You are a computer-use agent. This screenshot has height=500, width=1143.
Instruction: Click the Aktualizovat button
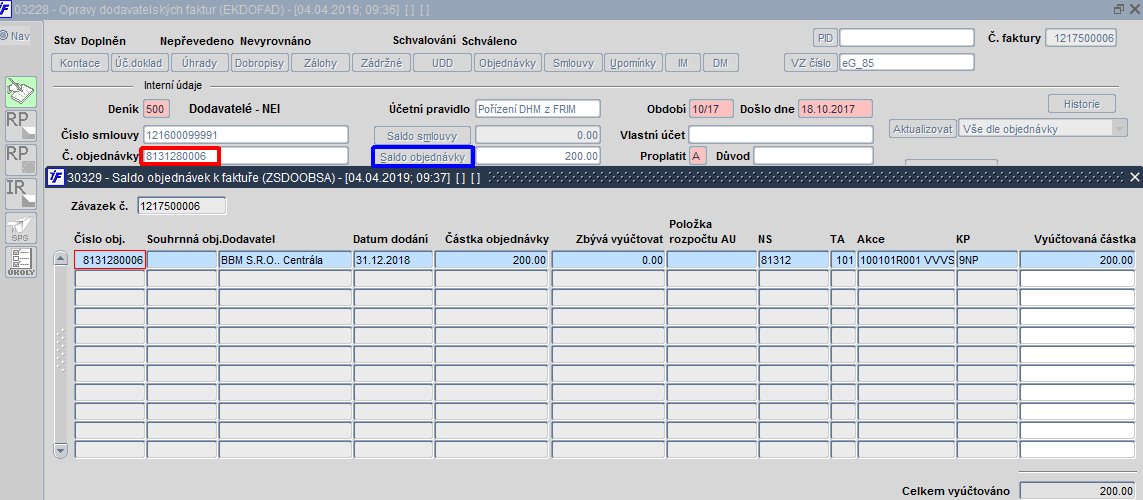click(923, 129)
